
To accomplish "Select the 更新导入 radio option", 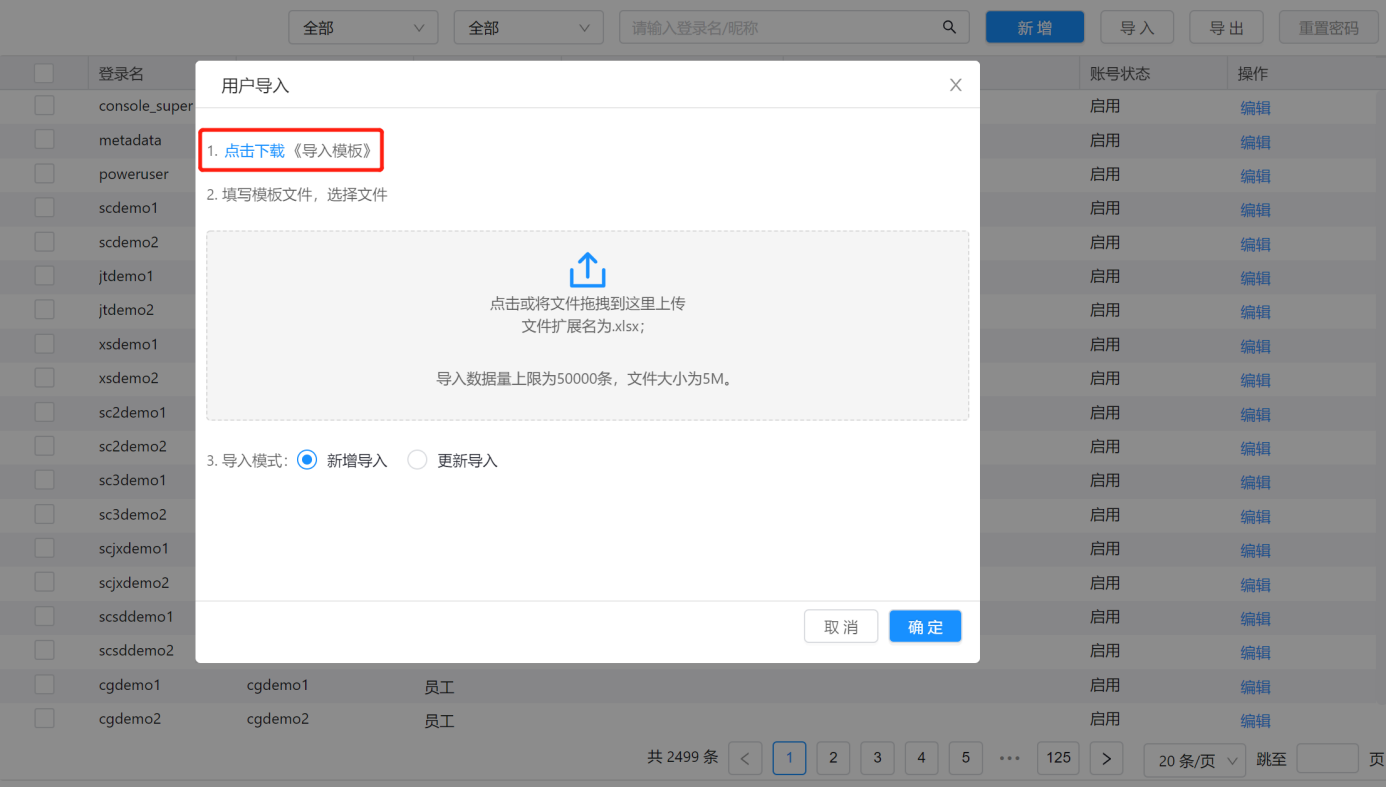I will tap(417, 460).
